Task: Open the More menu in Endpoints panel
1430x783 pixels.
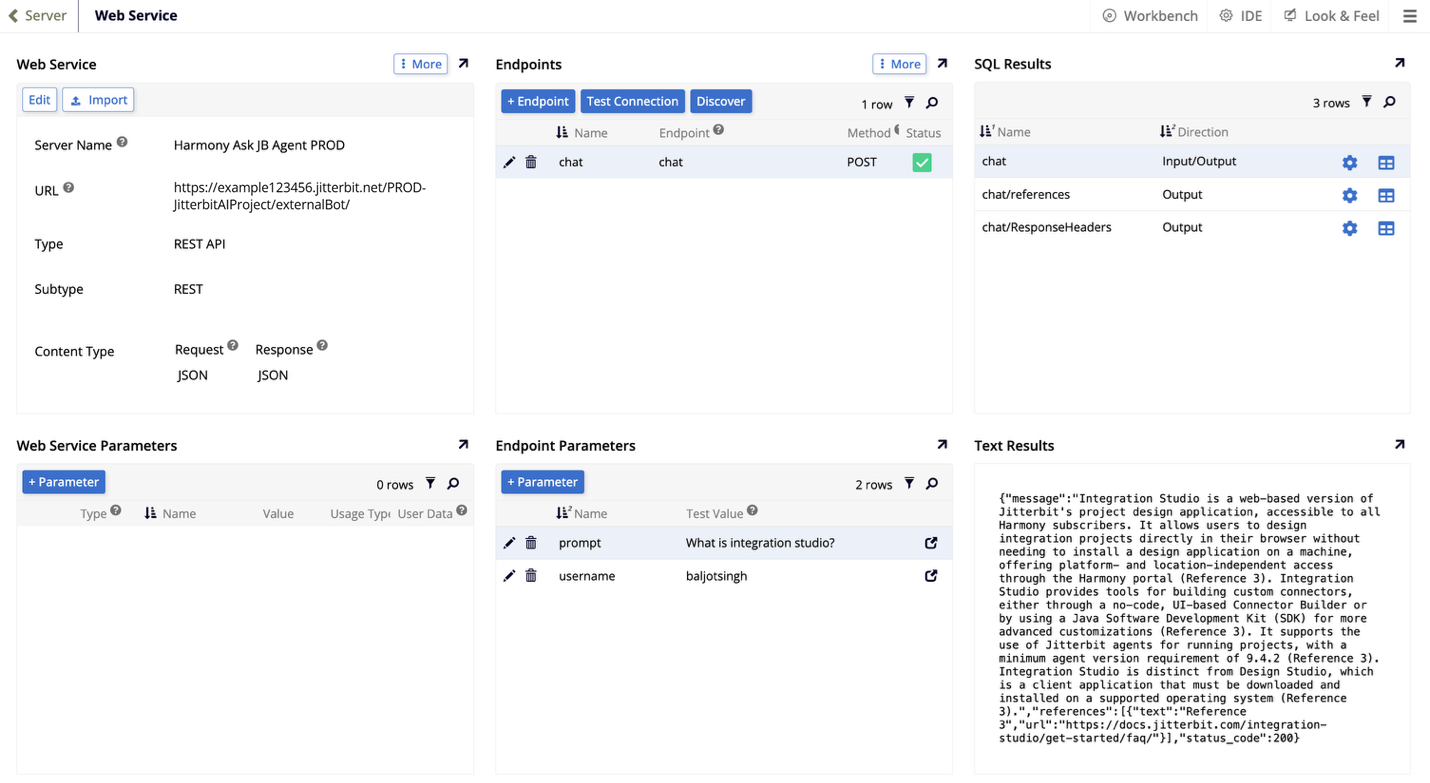Action: click(899, 64)
